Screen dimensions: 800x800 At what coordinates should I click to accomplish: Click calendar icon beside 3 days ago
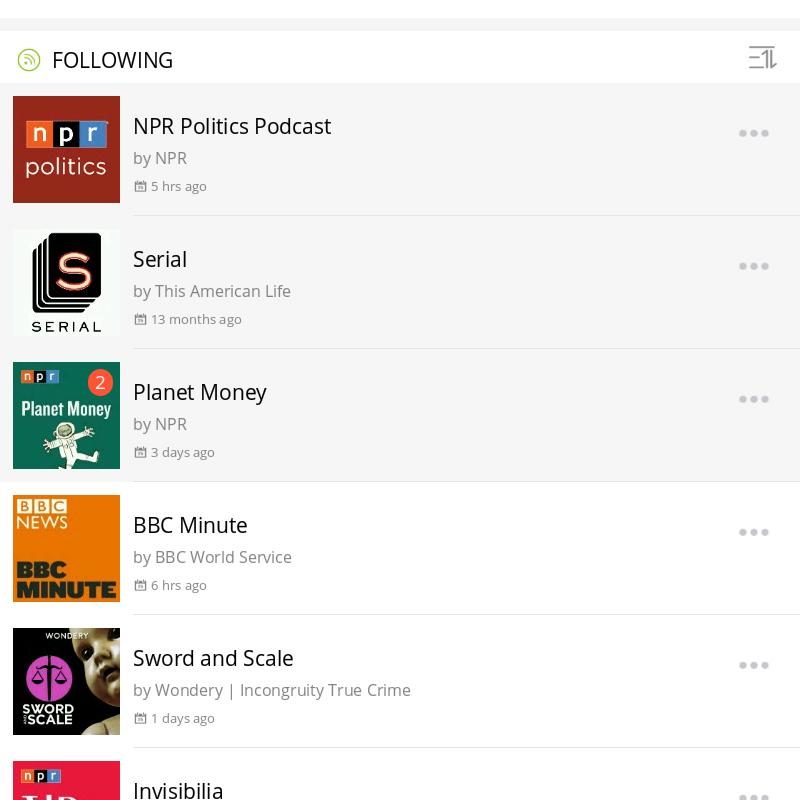click(140, 452)
